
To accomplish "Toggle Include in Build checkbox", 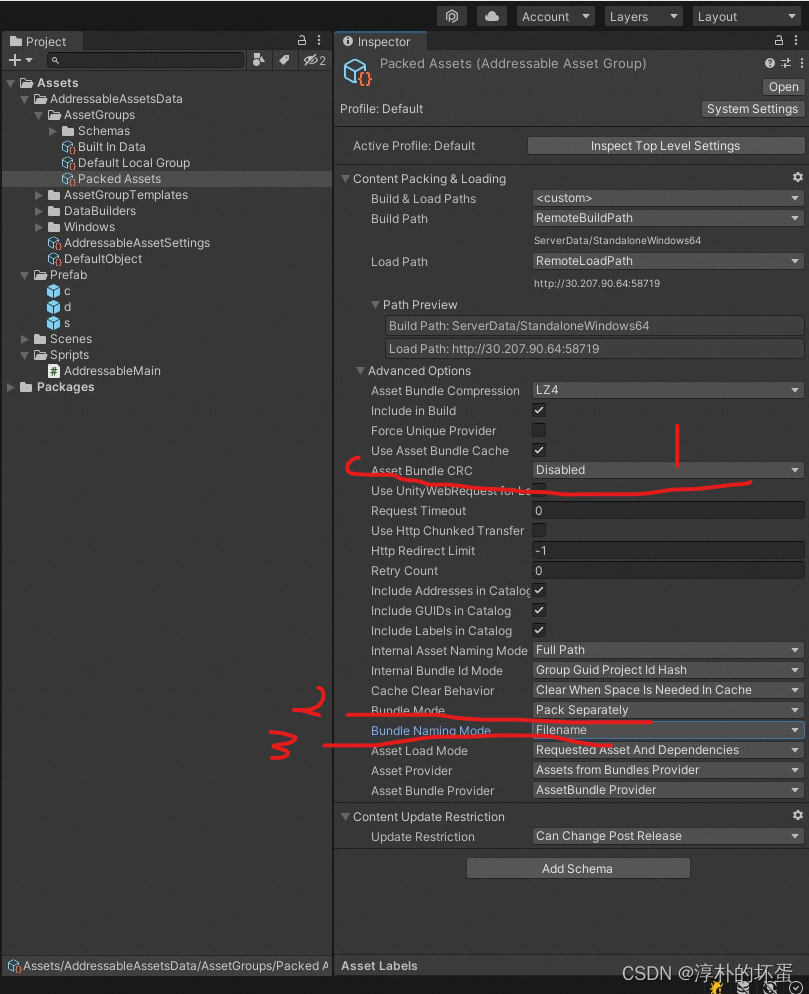I will pos(539,410).
